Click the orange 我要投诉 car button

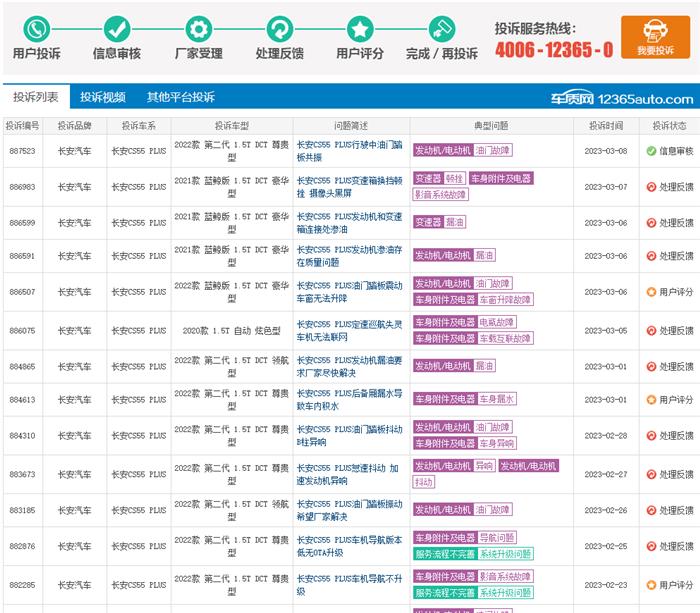[x=655, y=37]
